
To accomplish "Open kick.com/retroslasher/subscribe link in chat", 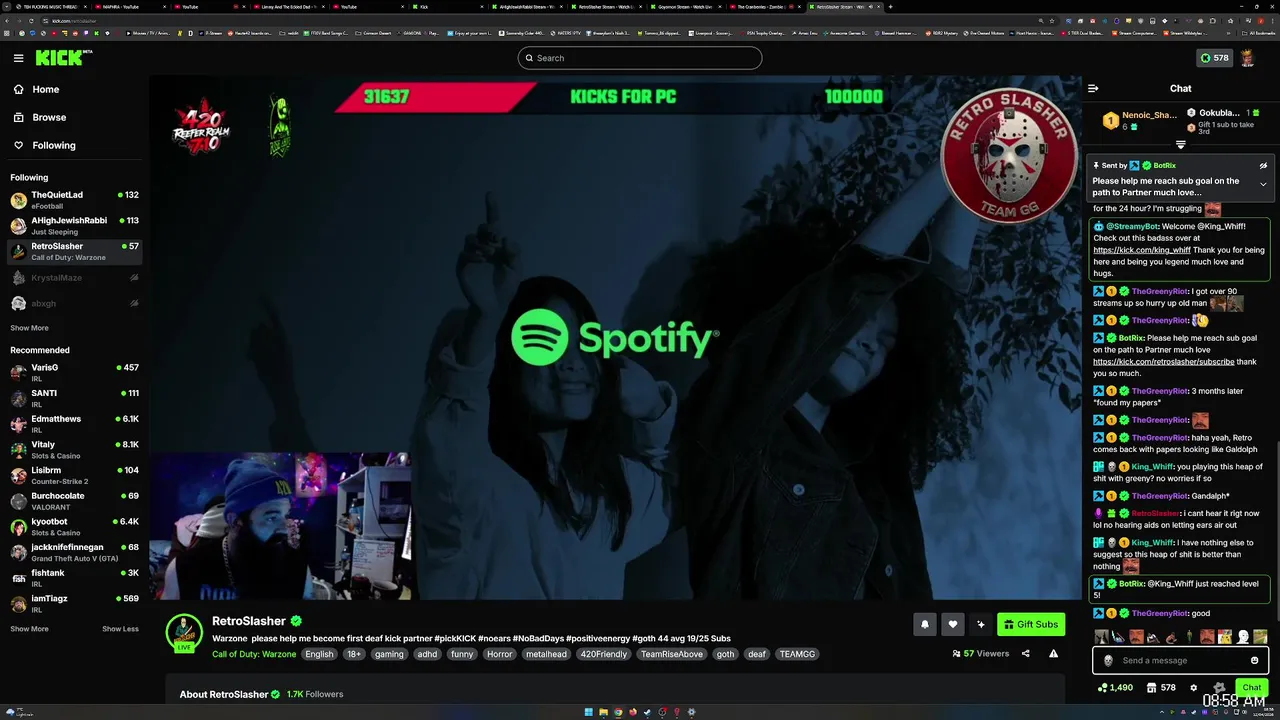I will (x=1163, y=362).
